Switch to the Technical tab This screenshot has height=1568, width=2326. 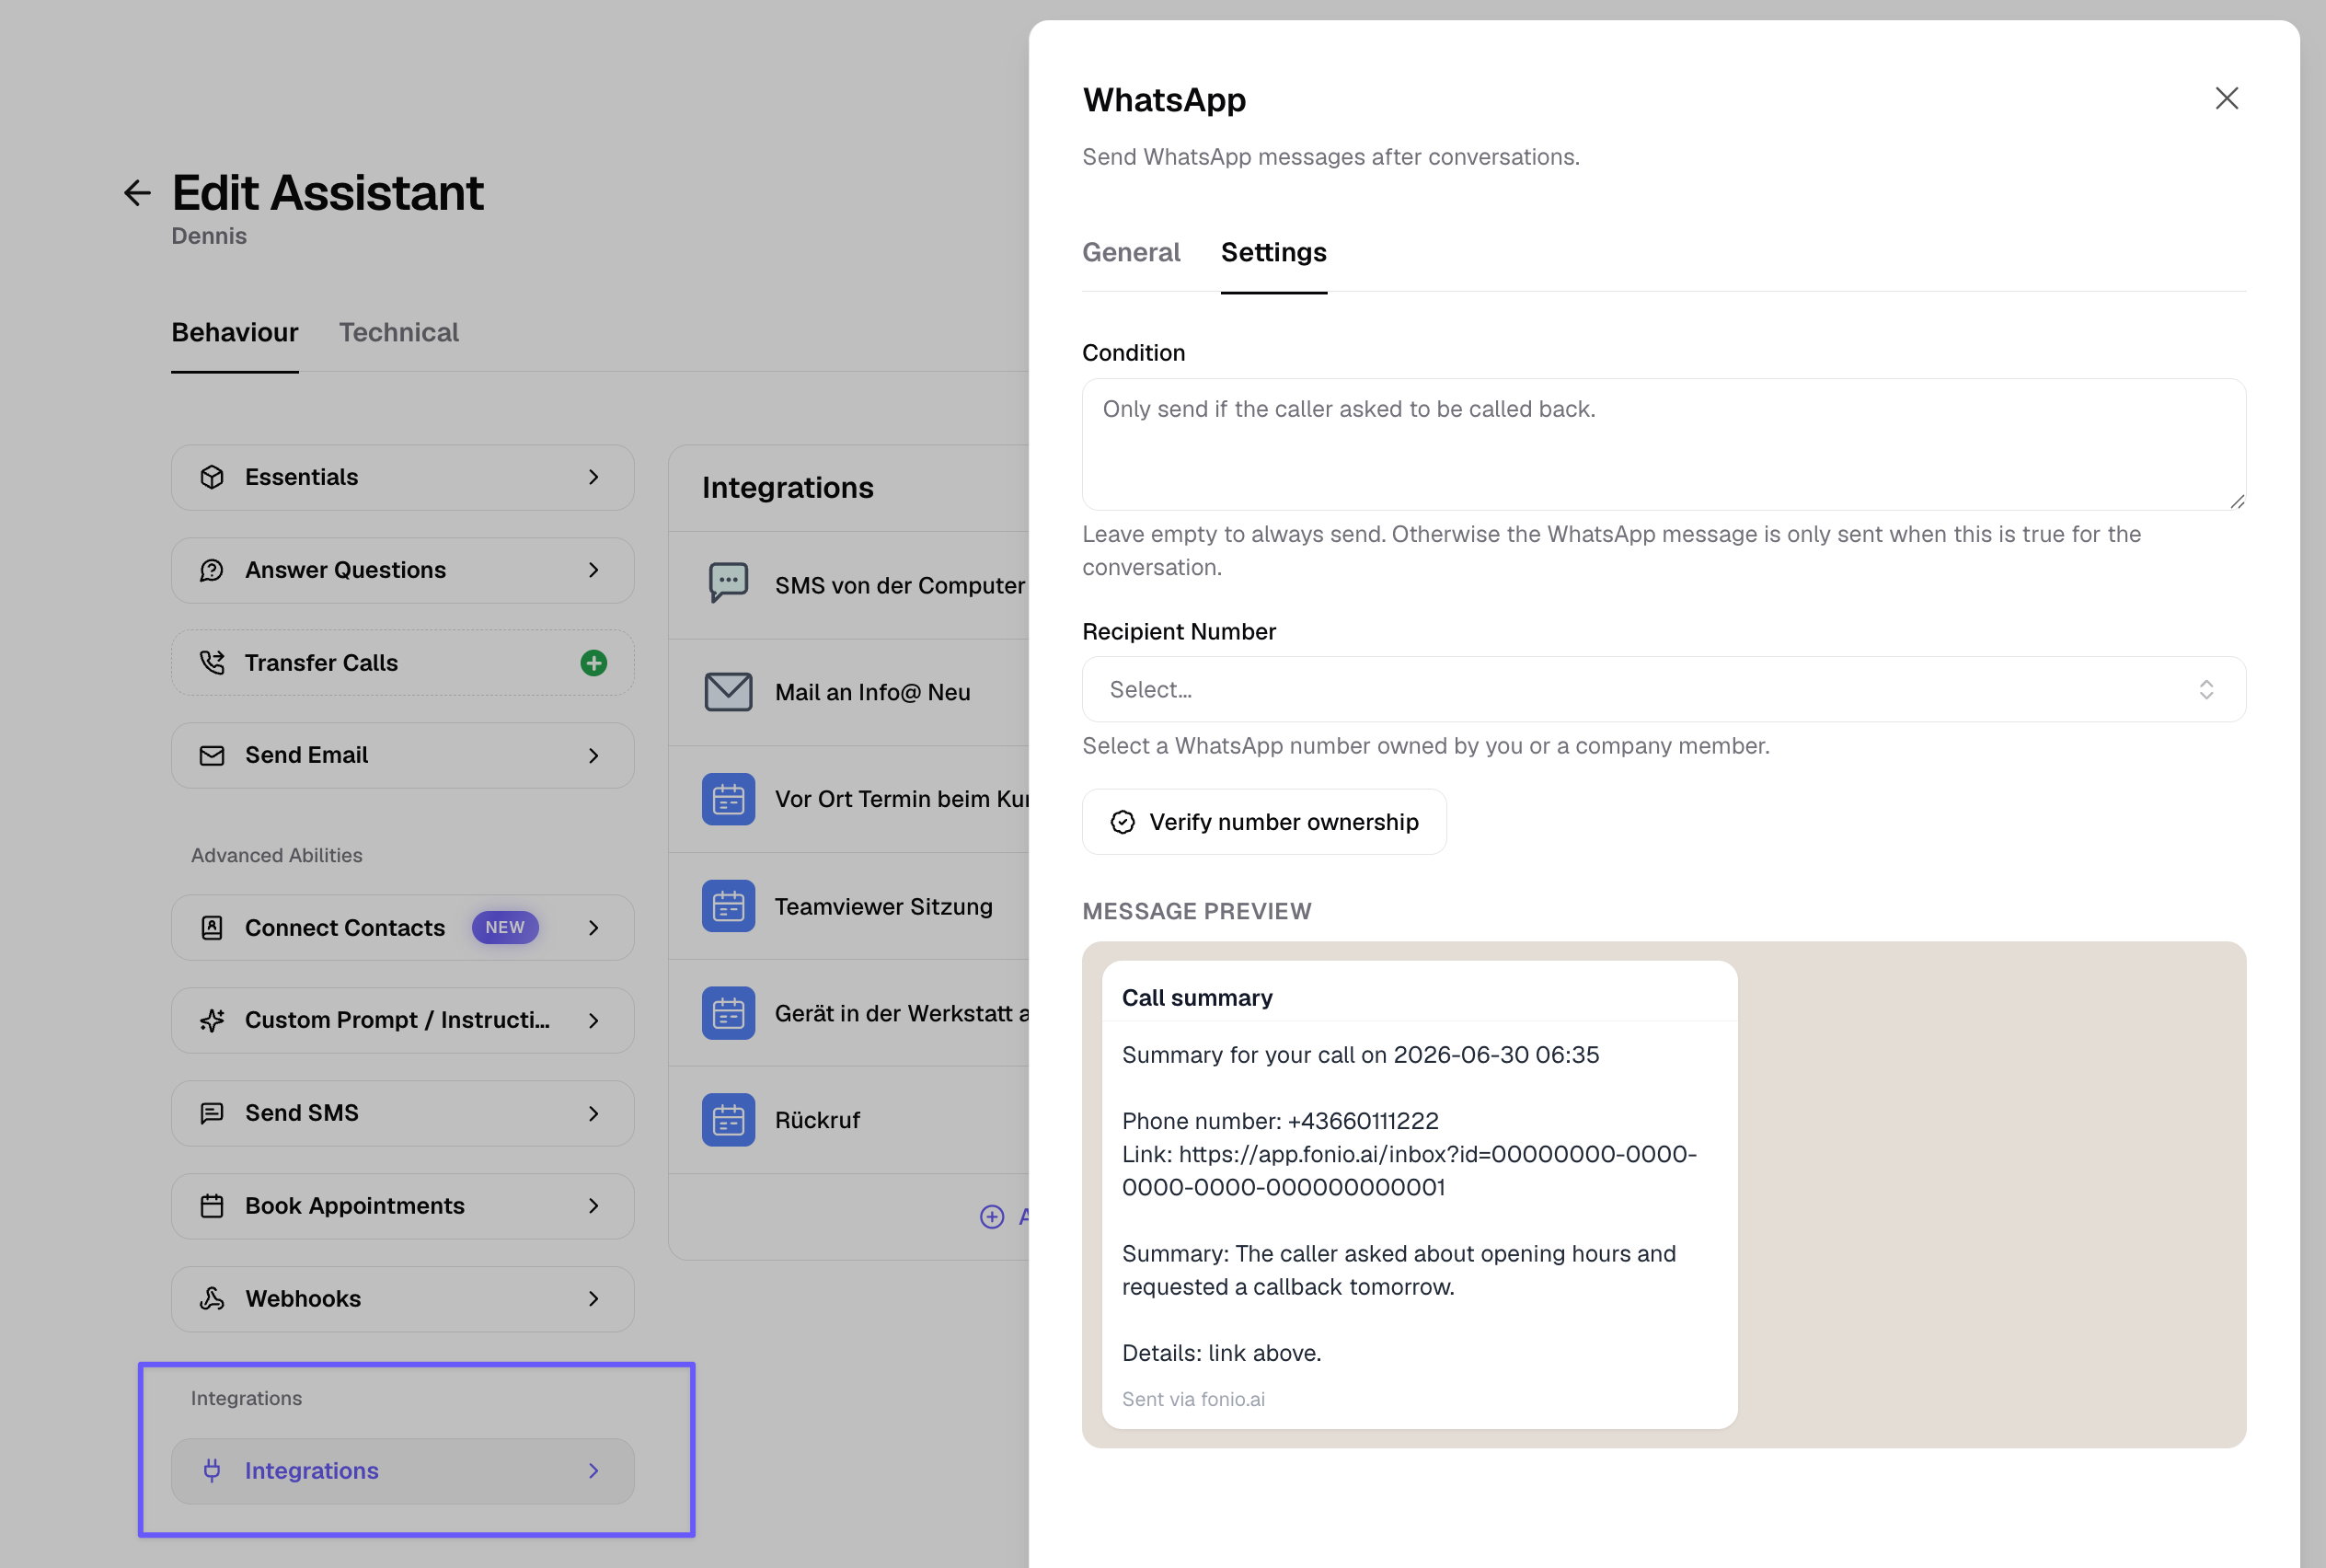pos(399,332)
